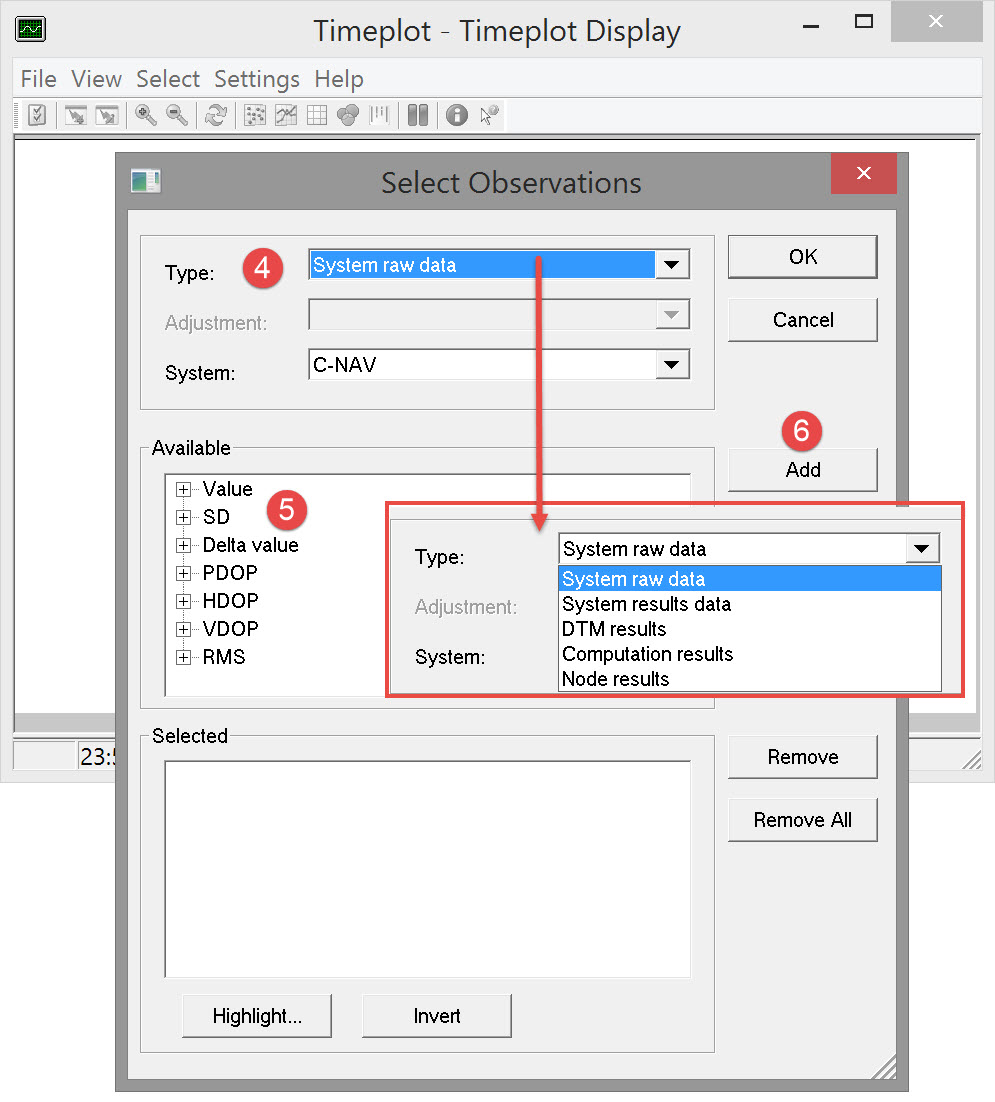Open the Type dropdown arrow
The width and height of the screenshot is (995, 1102).
tap(671, 265)
